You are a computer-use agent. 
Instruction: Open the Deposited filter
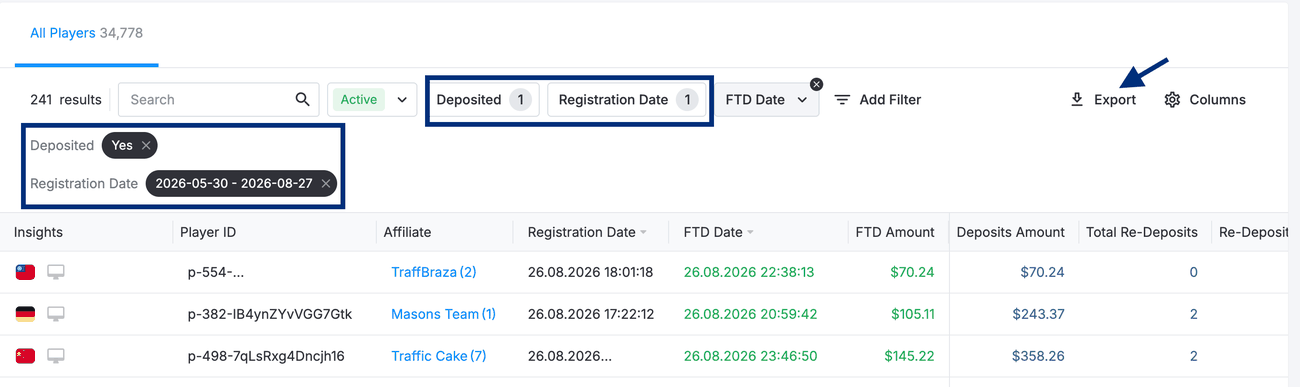(x=483, y=100)
